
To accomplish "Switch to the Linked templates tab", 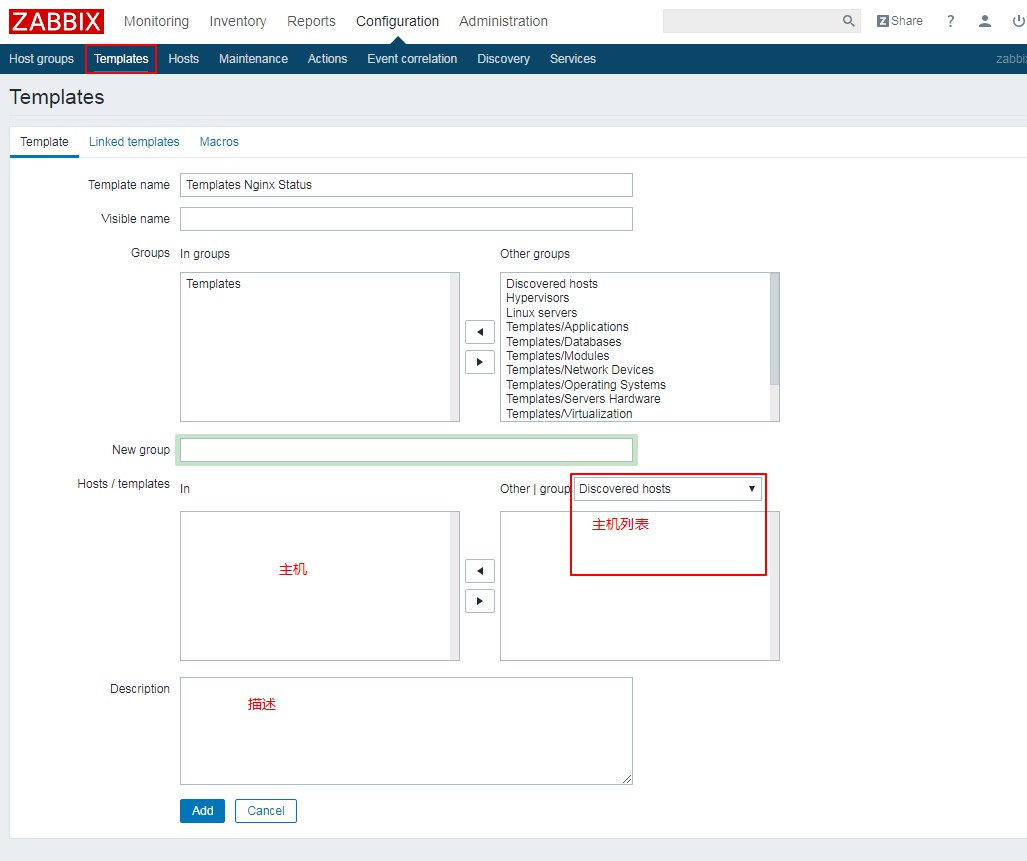I will click(134, 142).
